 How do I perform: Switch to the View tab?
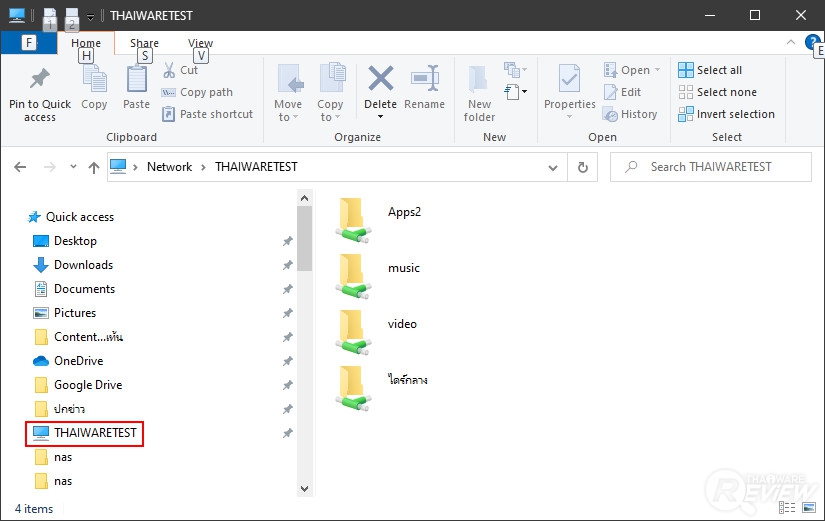click(200, 43)
